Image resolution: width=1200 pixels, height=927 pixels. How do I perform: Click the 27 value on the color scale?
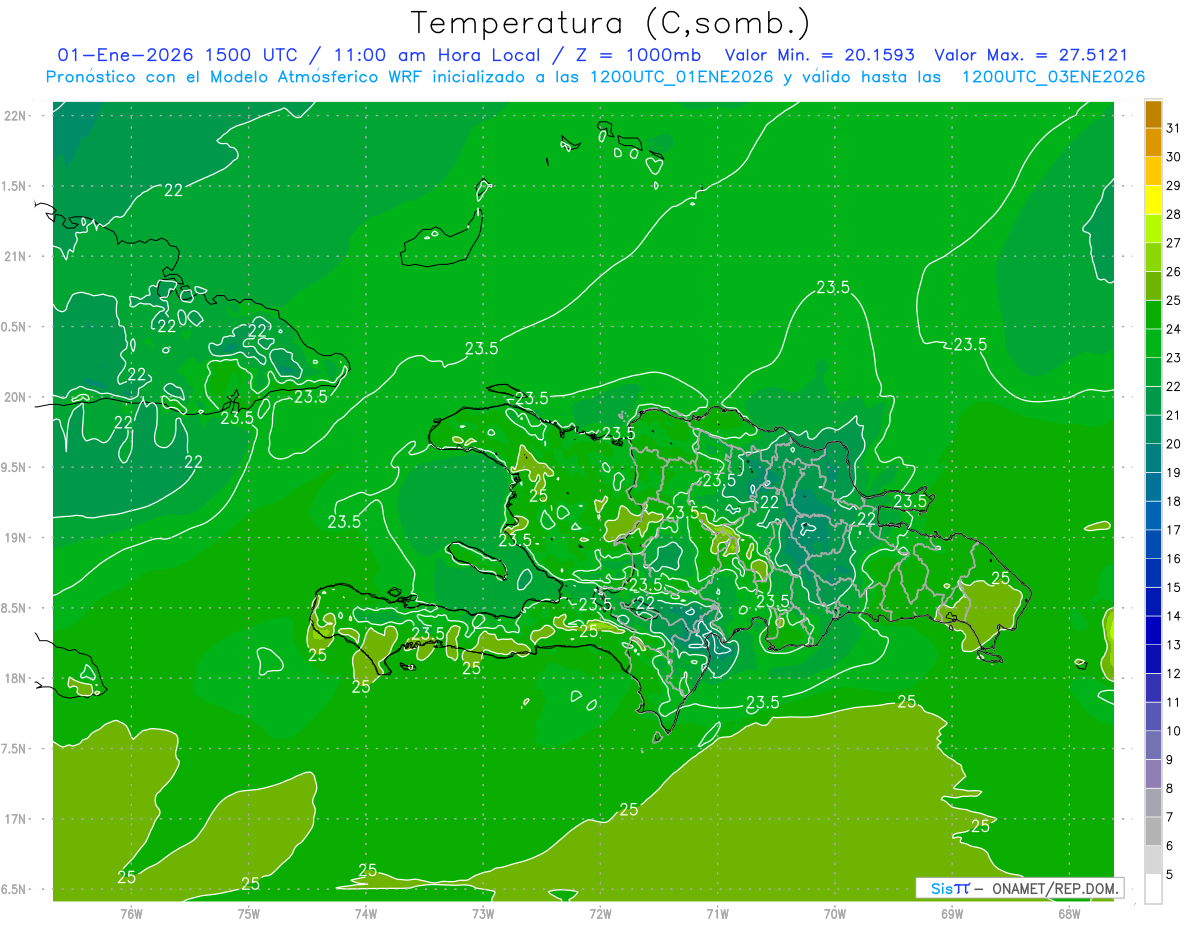[1174, 243]
